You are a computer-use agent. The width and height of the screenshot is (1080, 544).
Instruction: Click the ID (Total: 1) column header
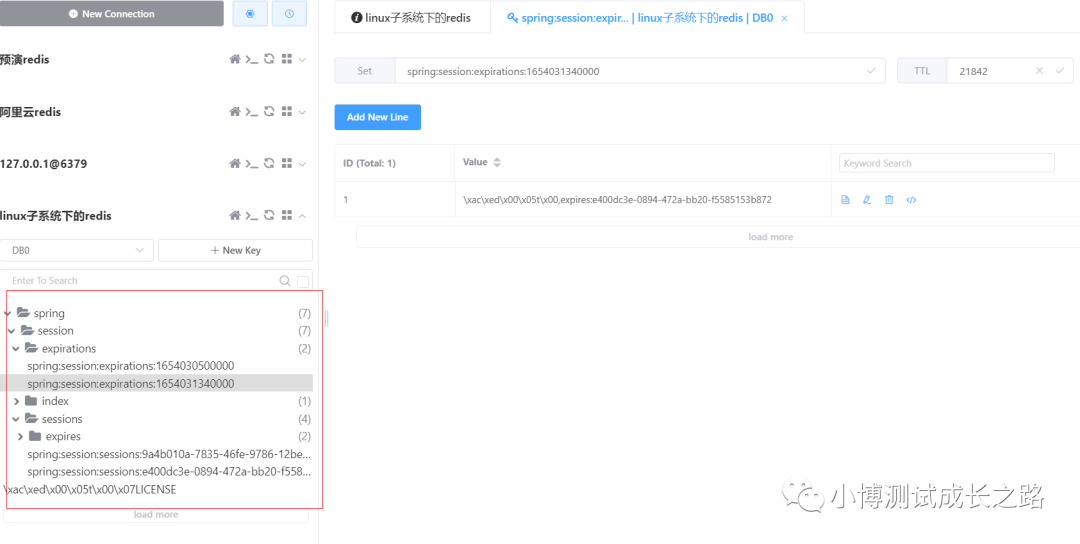point(369,163)
